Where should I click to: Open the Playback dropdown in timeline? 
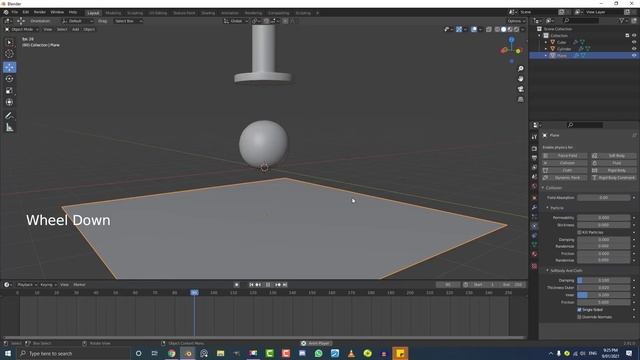click(x=27, y=284)
